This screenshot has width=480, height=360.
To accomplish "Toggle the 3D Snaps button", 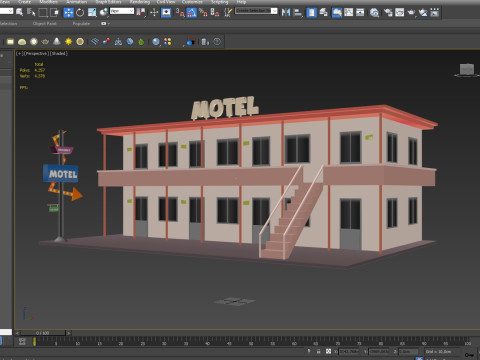I will click(180, 13).
